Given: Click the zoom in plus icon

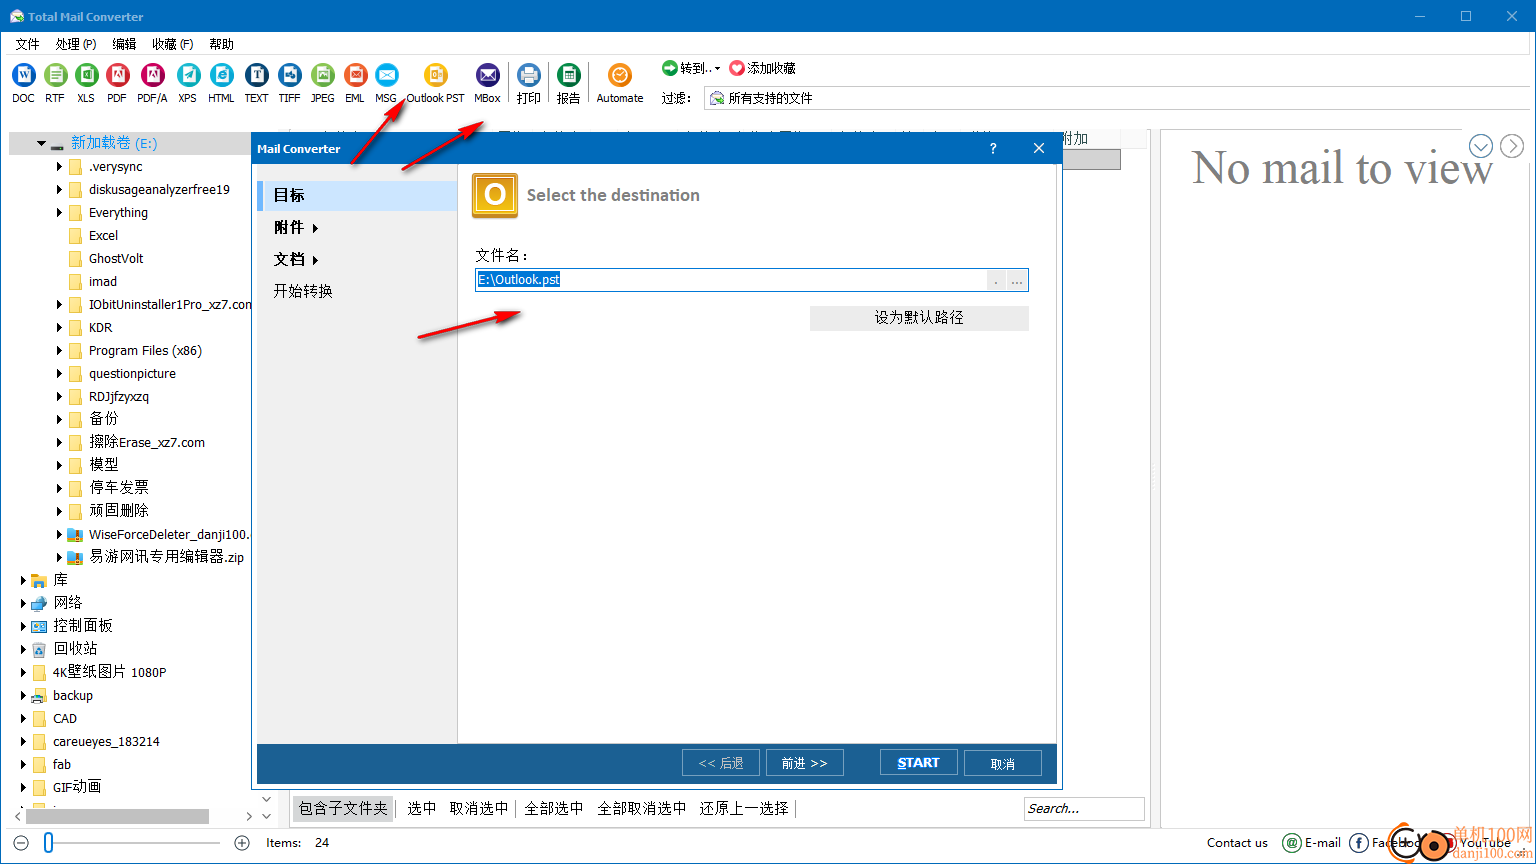Looking at the screenshot, I should tap(241, 843).
